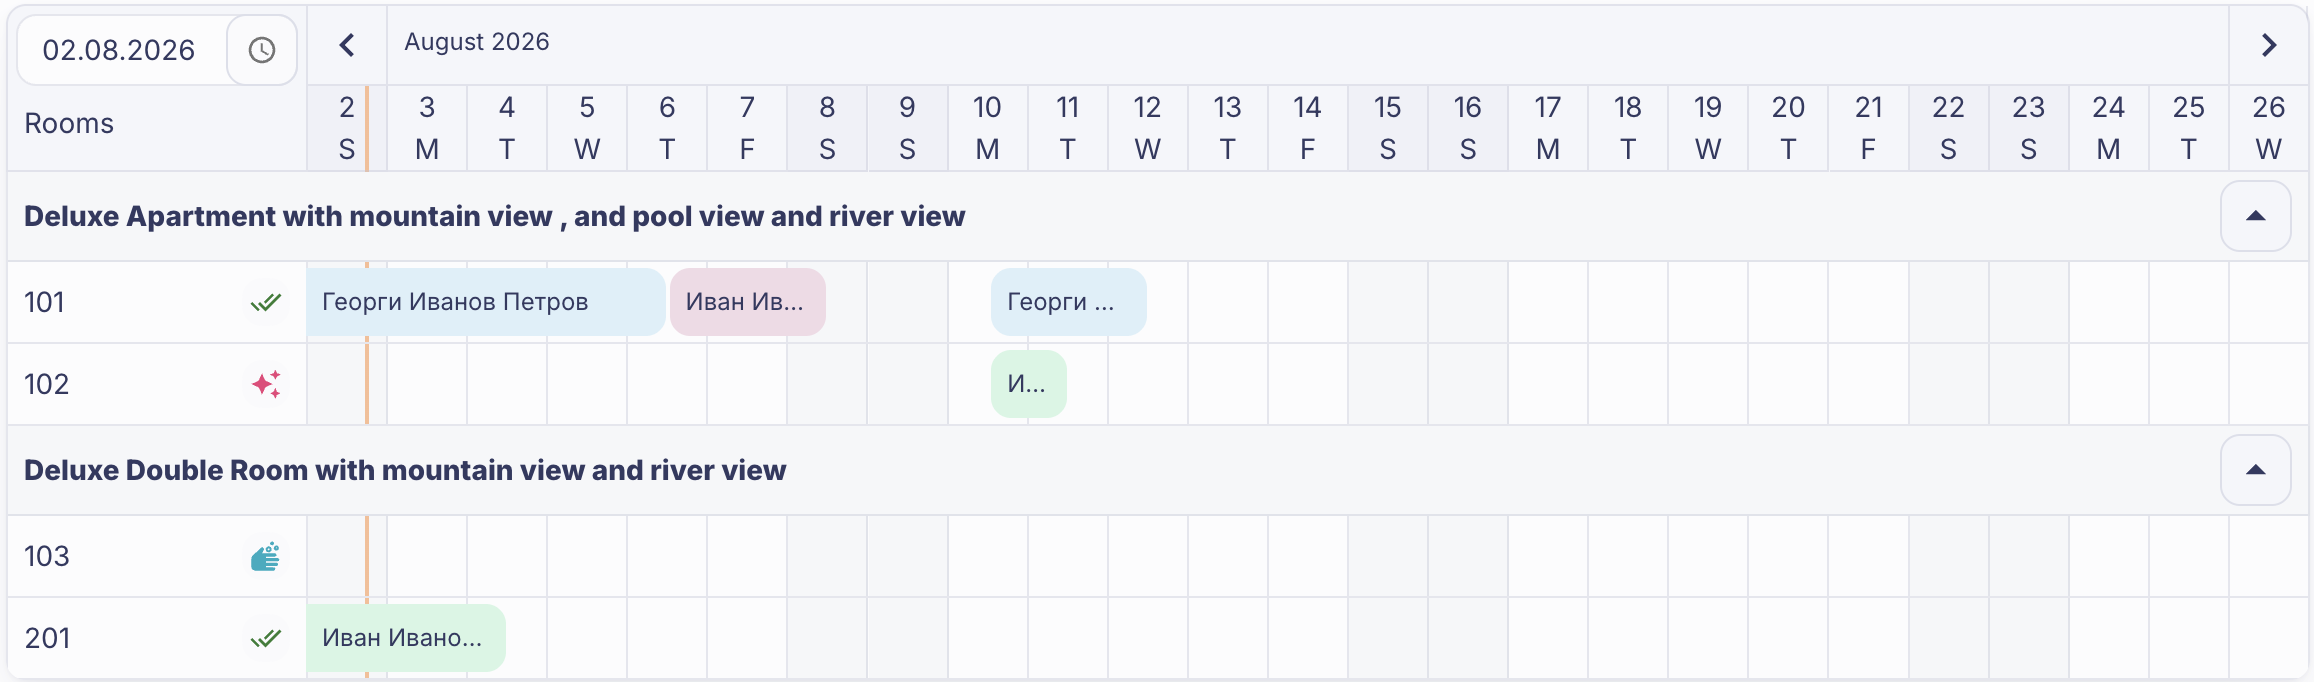Click room 102 sparkle status icon

(266, 384)
